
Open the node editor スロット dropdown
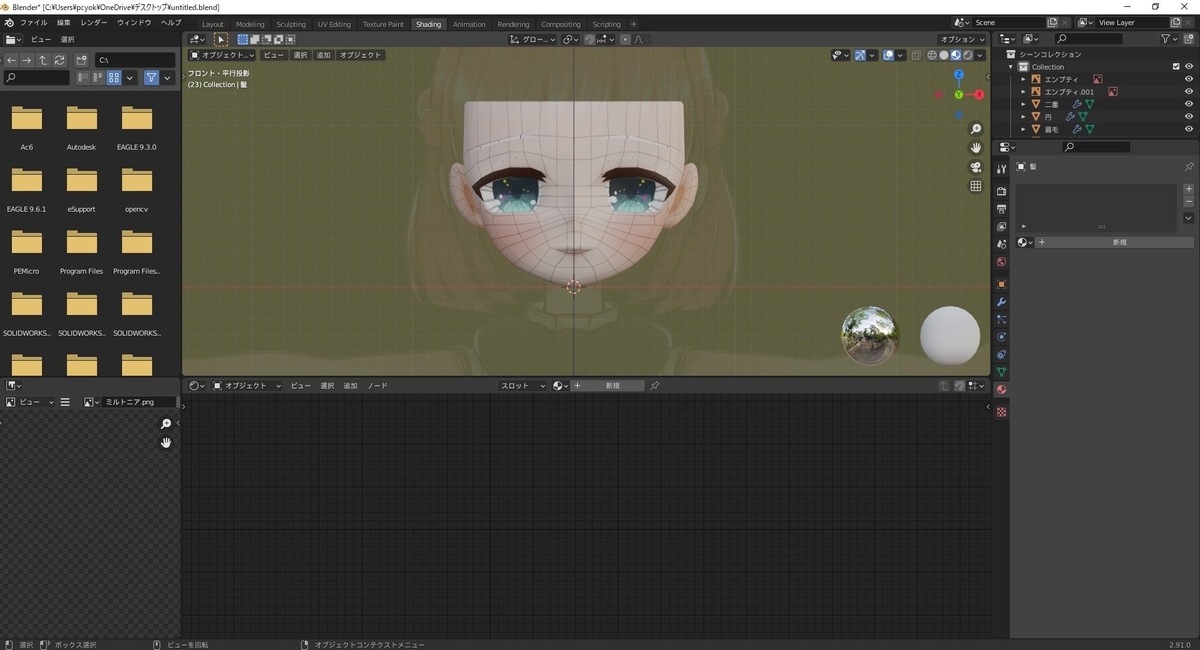coord(523,385)
